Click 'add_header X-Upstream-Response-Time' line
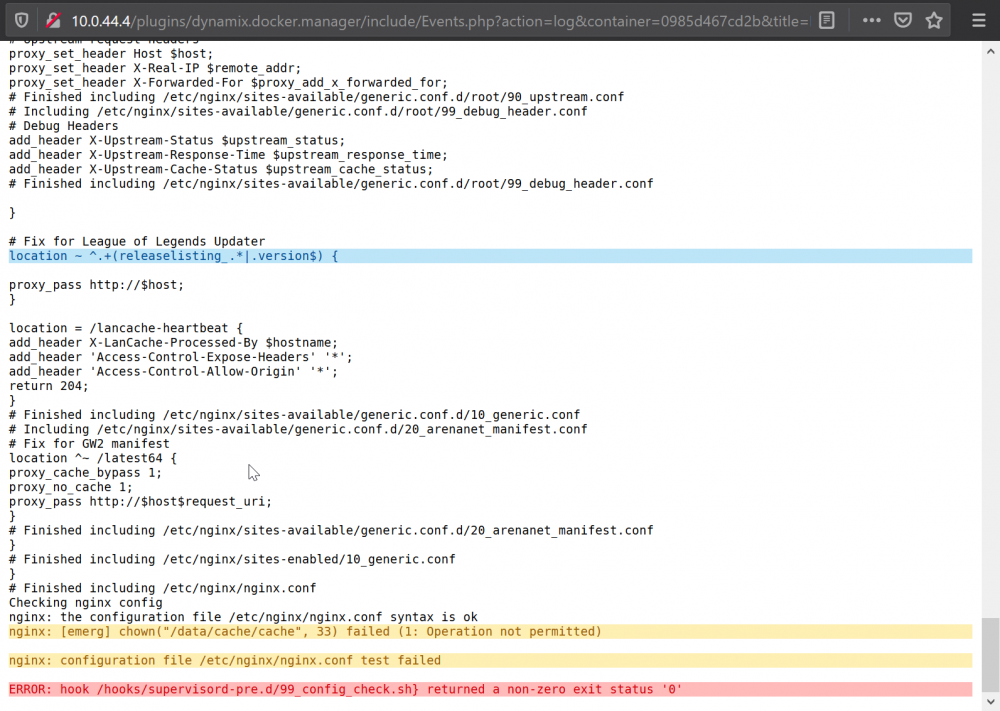 [x=228, y=154]
